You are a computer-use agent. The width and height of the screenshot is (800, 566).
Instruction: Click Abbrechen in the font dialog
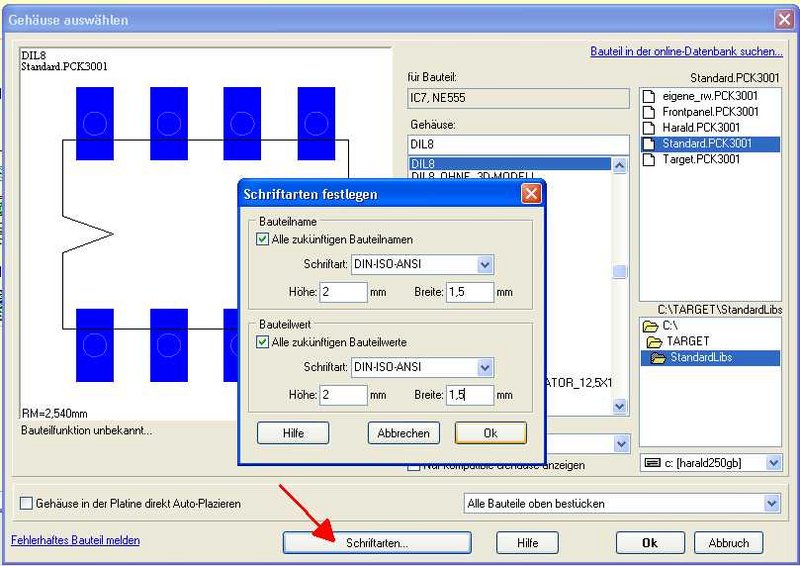(404, 433)
